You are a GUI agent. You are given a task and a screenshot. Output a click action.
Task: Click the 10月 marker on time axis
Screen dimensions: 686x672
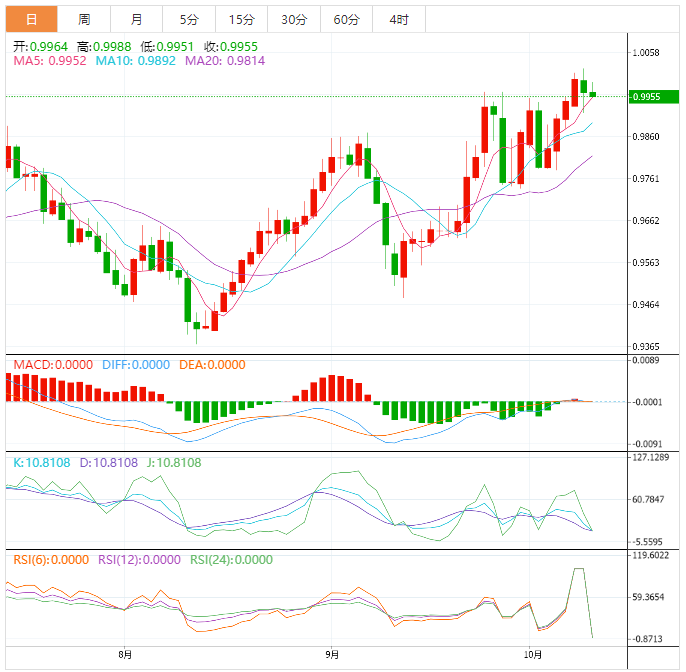(x=534, y=655)
